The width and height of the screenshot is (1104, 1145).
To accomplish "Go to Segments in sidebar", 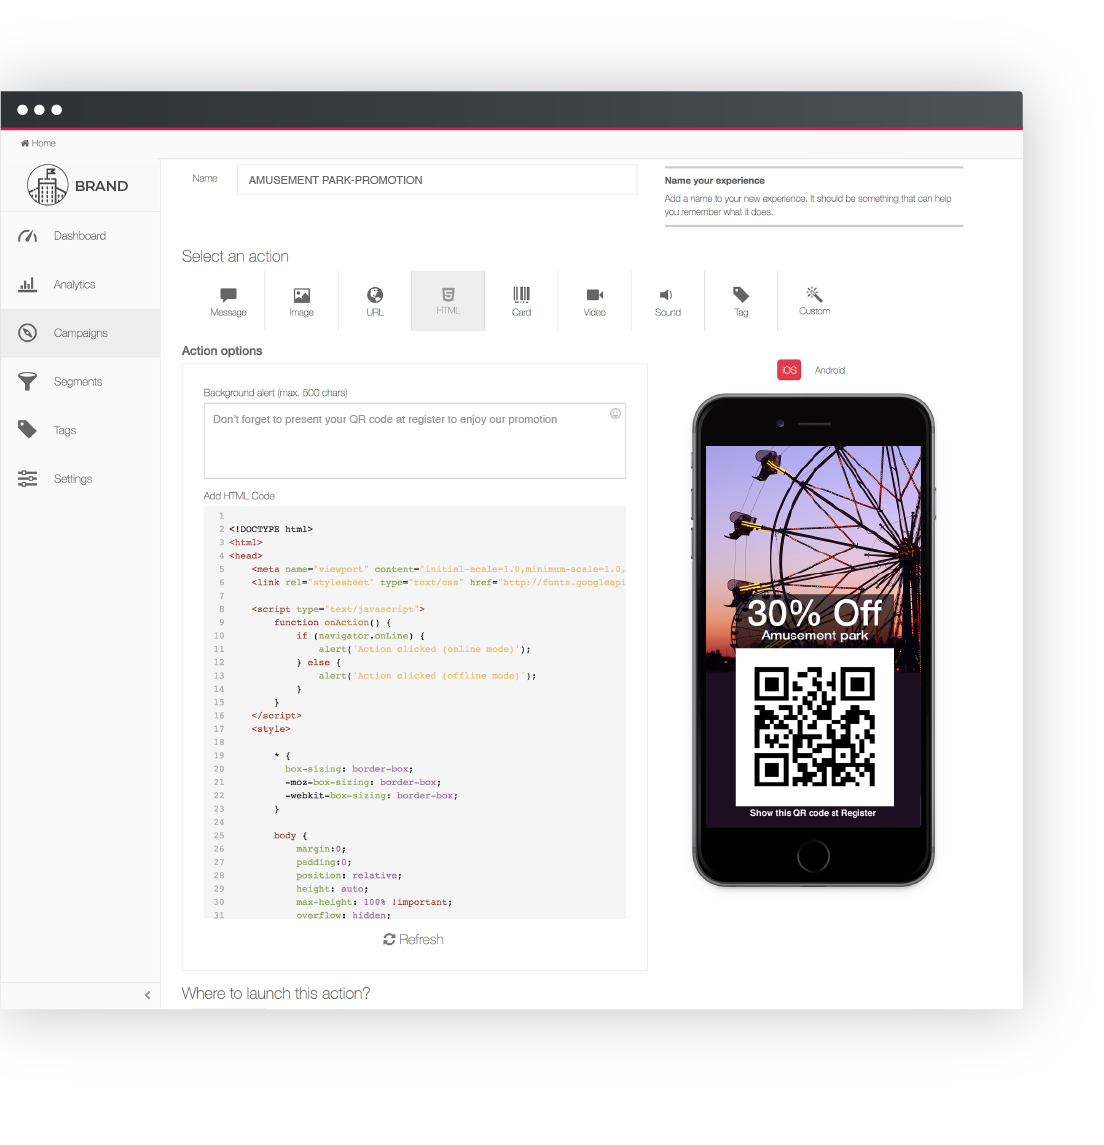I will point(80,381).
